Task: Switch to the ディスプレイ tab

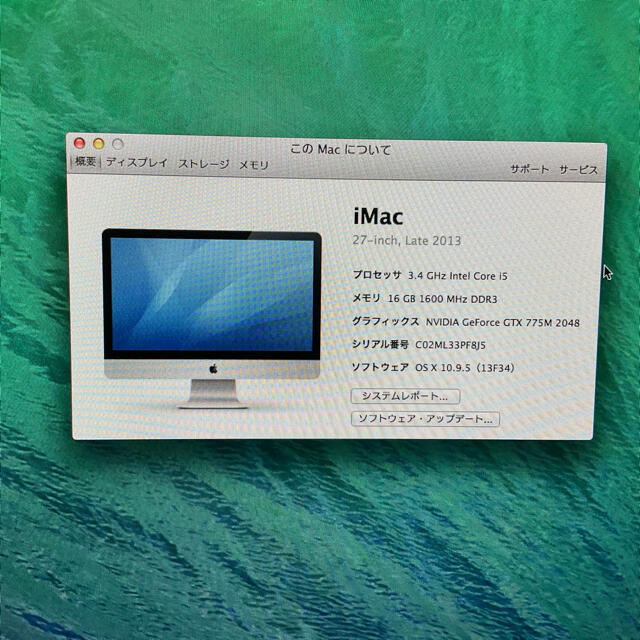Action: (137, 162)
